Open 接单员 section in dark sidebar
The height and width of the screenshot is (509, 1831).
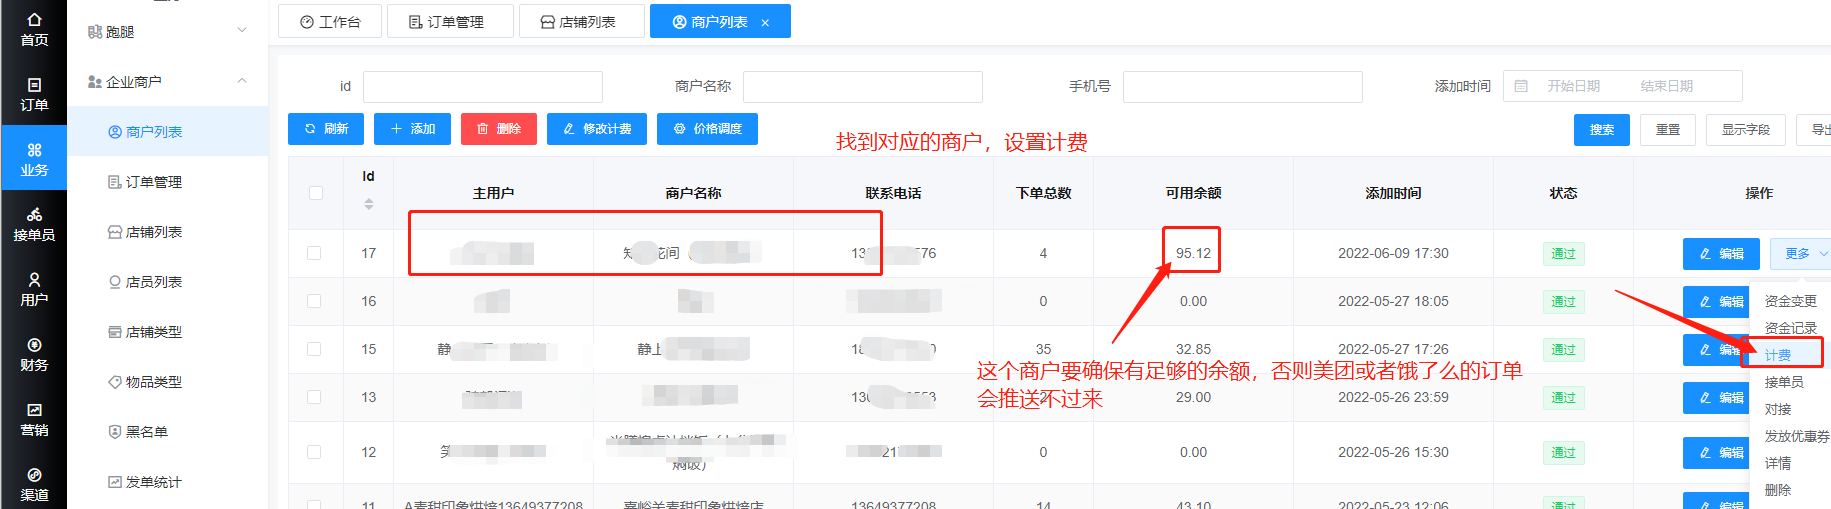coord(34,225)
